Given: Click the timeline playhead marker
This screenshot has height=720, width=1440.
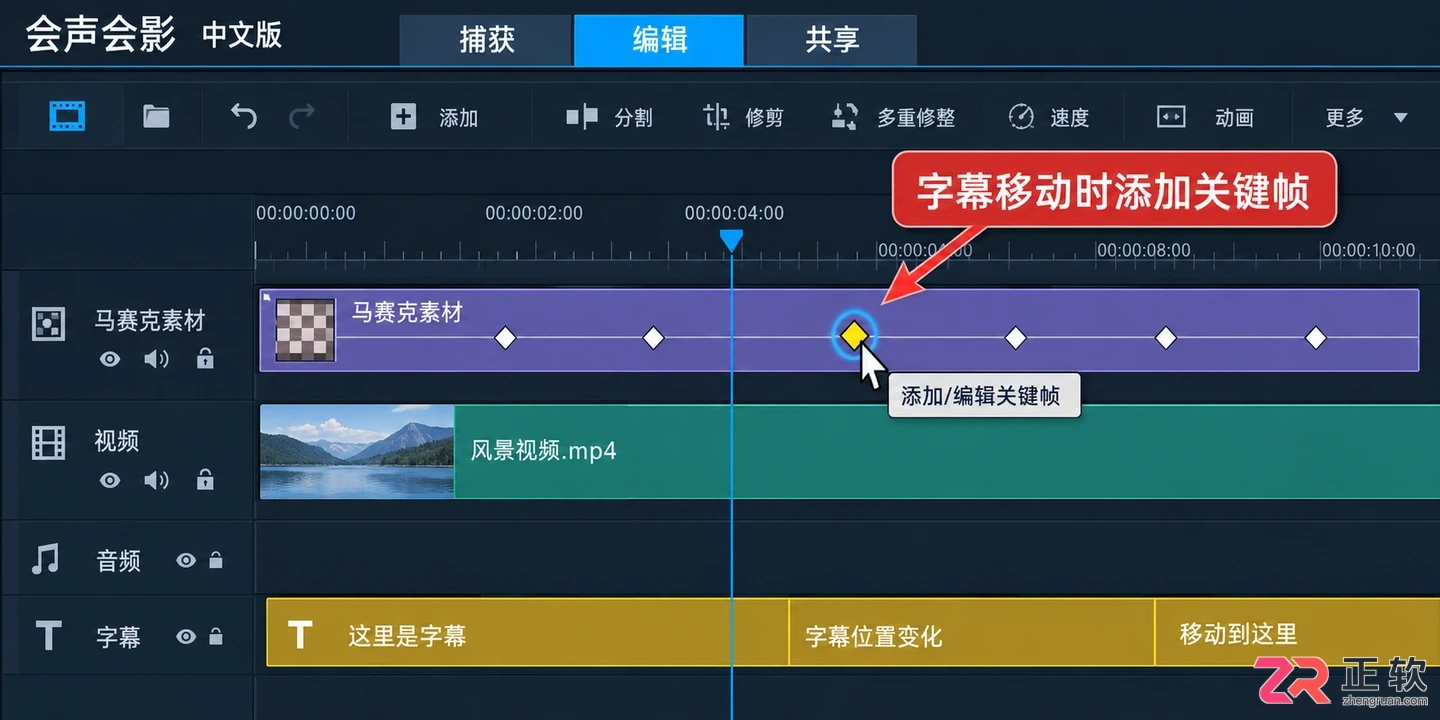Looking at the screenshot, I should click(x=731, y=241).
